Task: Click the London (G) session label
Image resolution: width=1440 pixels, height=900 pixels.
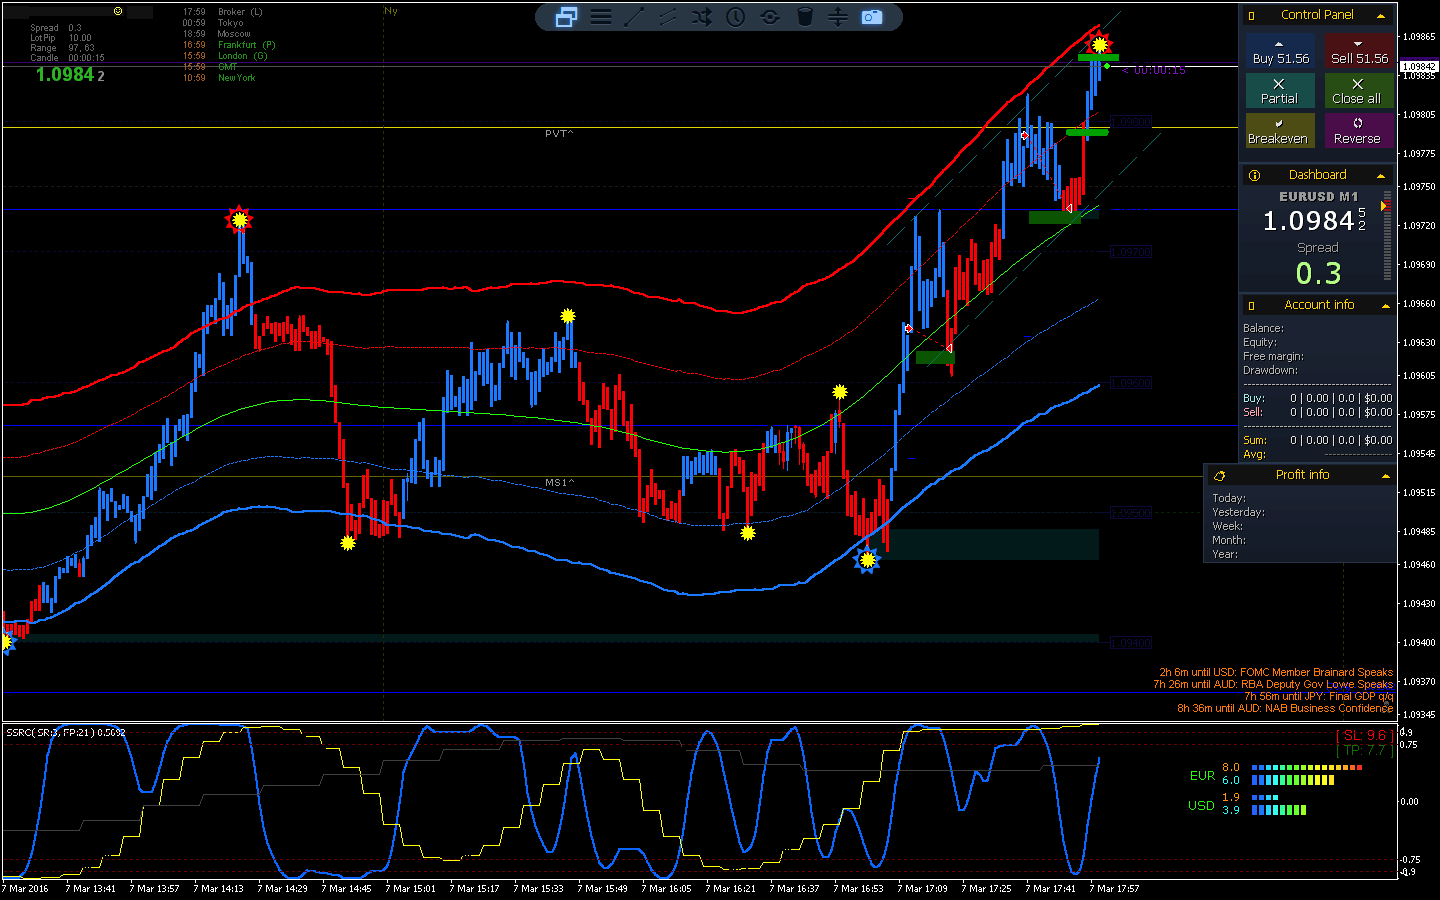Action: [x=243, y=56]
